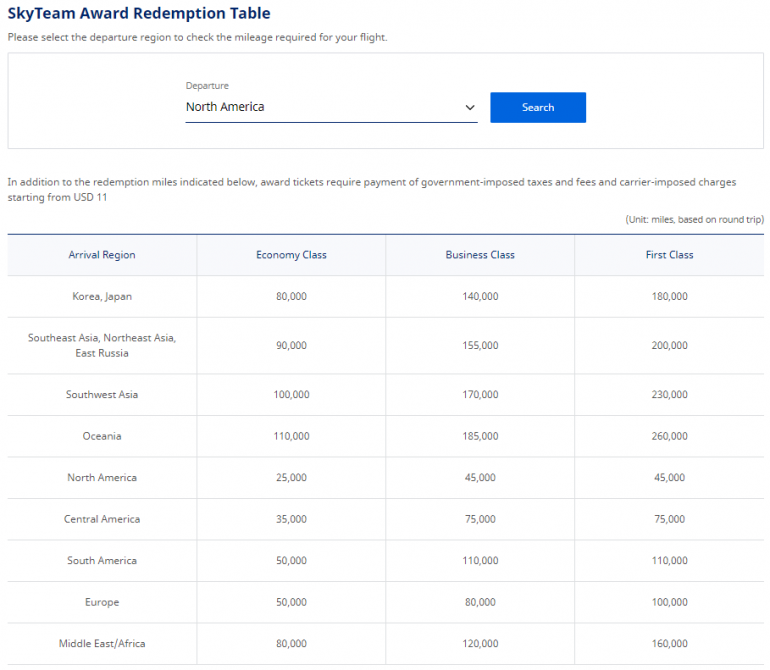Click the 155,000 Business Class miles cell
Viewport: 770px width, 670px height.
(480, 346)
